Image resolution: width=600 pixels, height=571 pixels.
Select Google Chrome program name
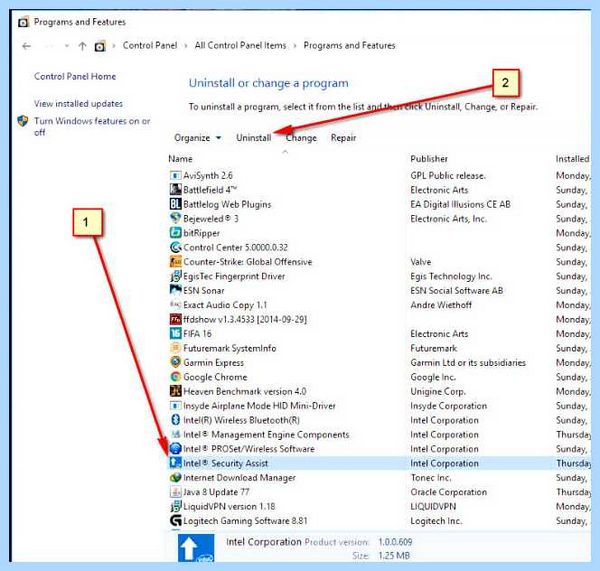[x=215, y=377]
